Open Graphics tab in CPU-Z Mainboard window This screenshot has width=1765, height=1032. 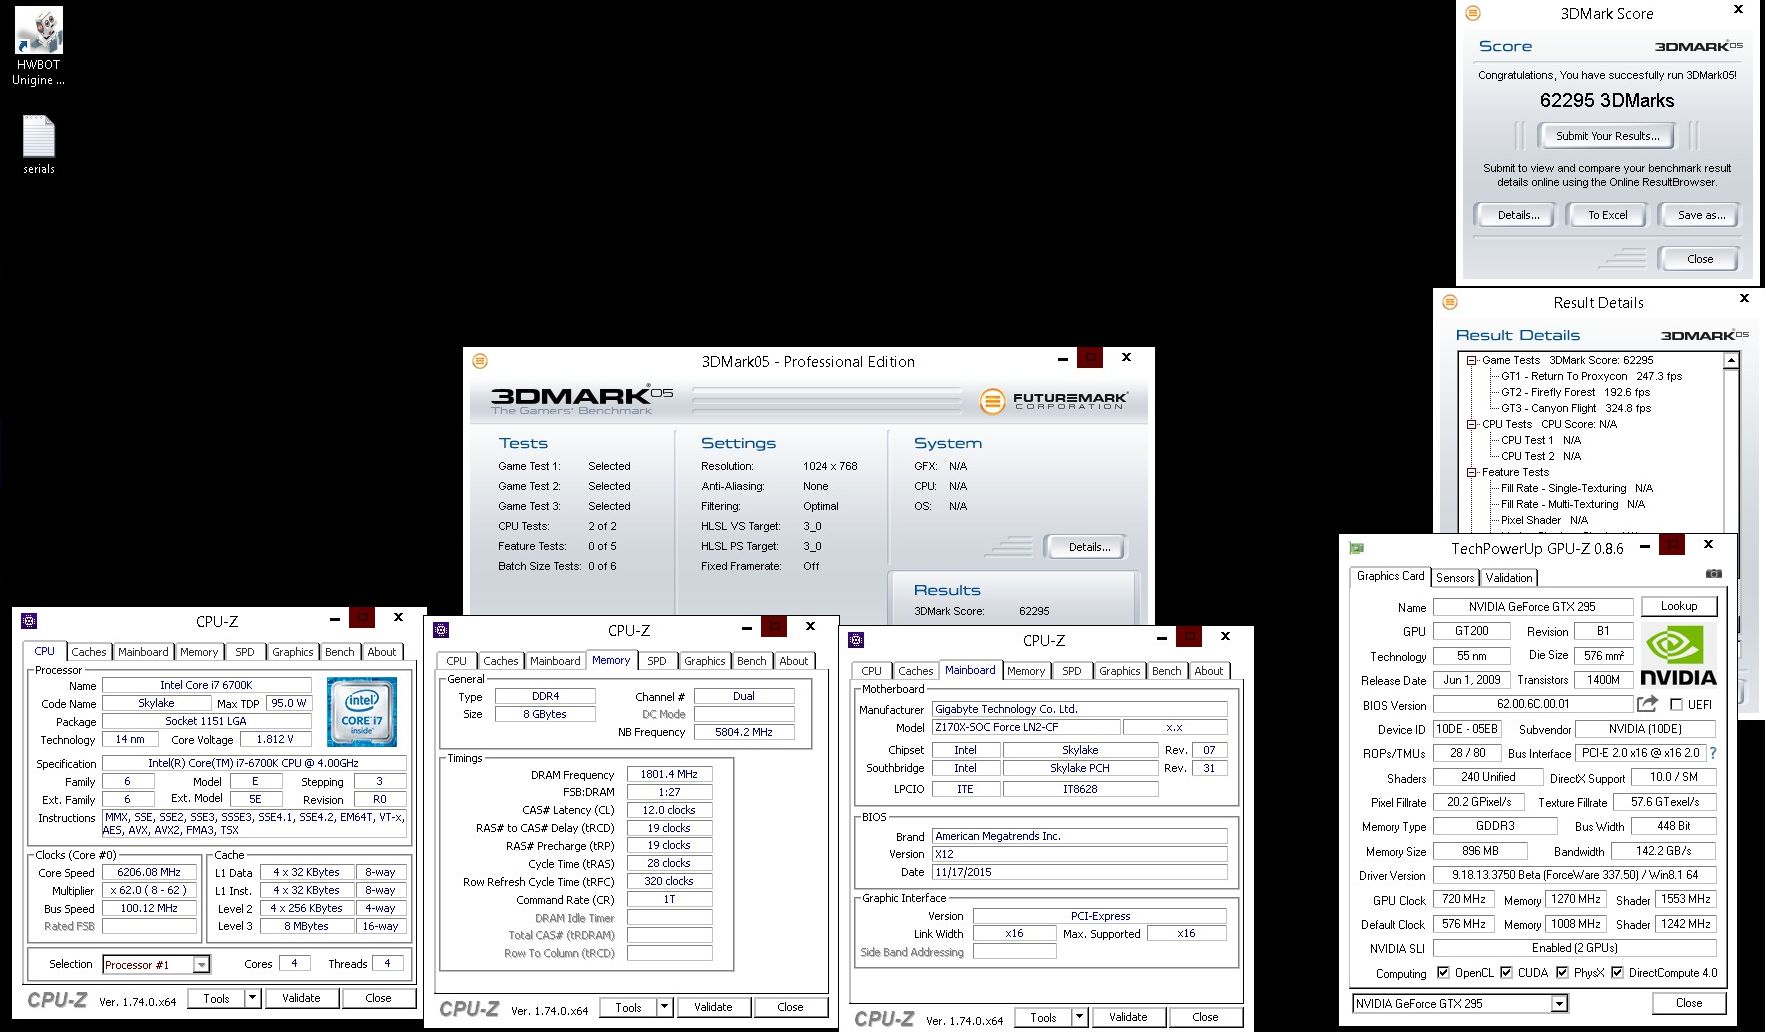click(1120, 671)
